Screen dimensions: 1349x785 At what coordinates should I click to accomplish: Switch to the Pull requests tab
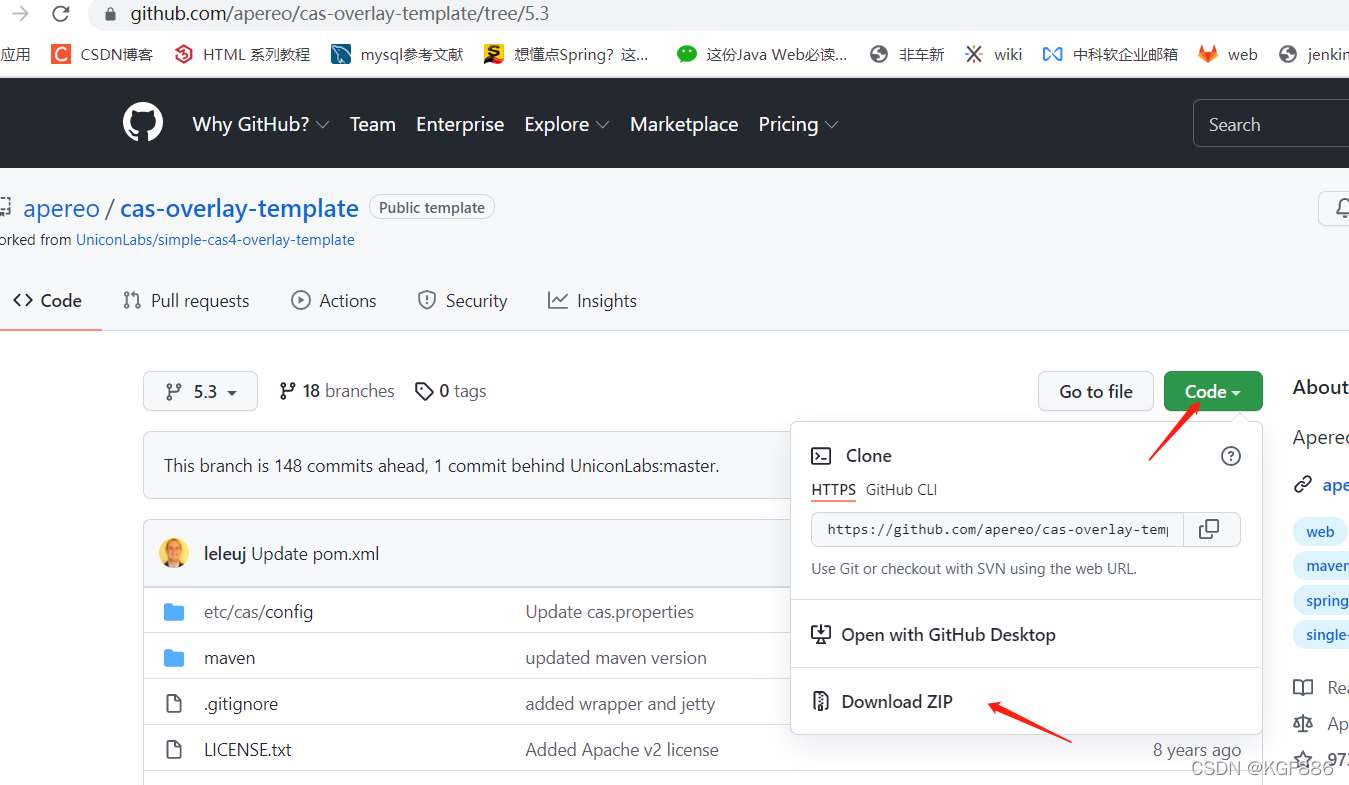click(x=186, y=301)
